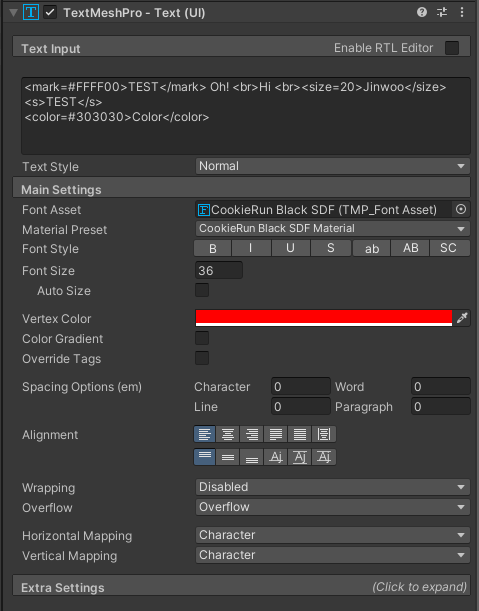Click inside the Text Input area
Viewport: 479px width, 611px height.
click(246, 116)
